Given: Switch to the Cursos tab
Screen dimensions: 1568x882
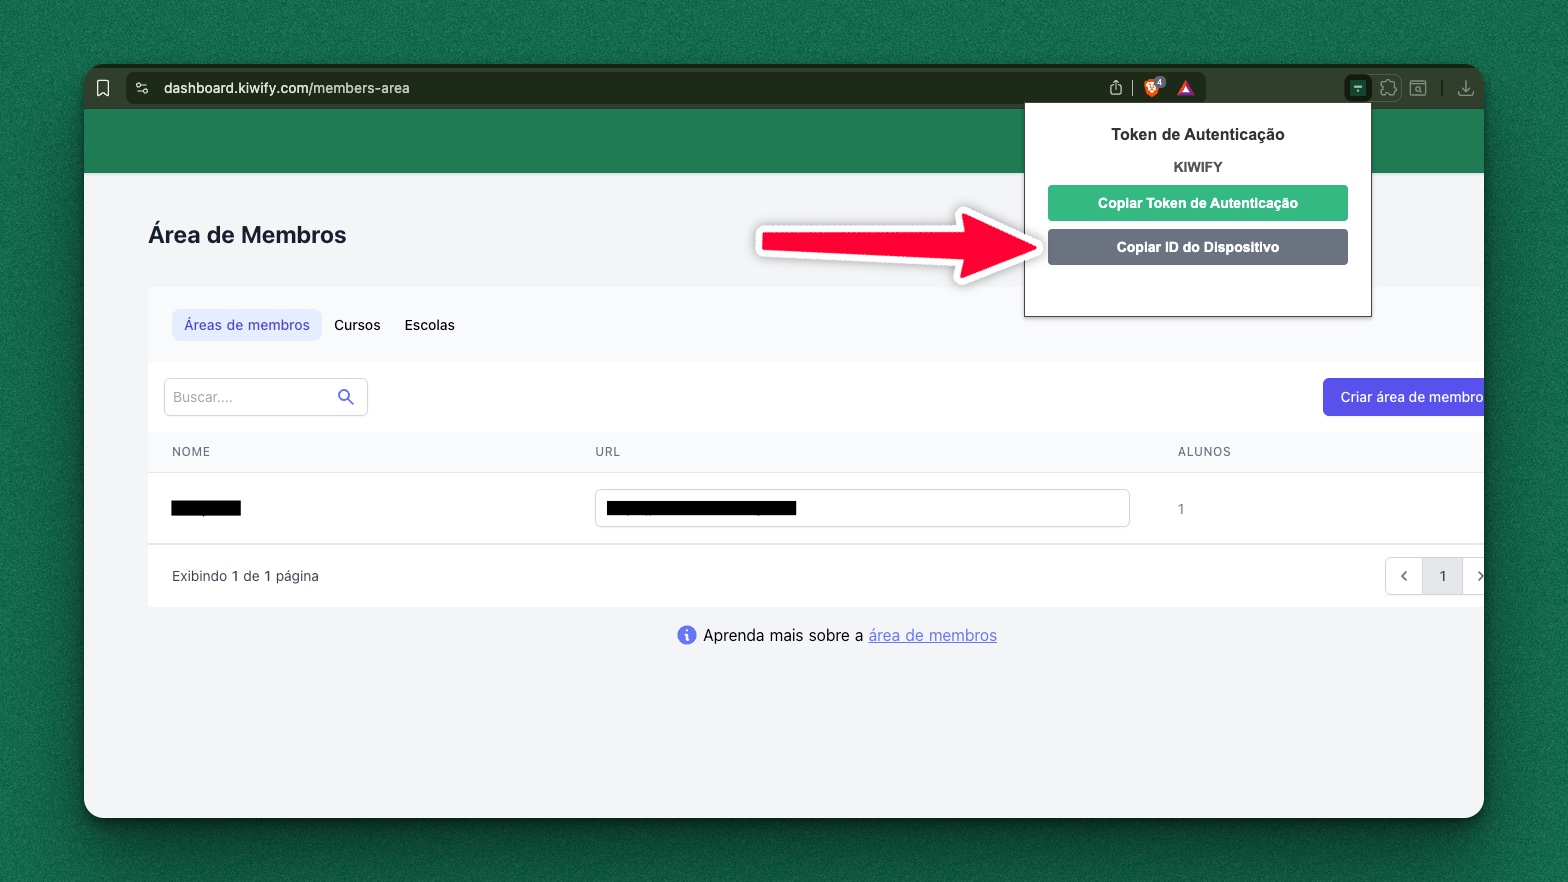Looking at the screenshot, I should (357, 325).
